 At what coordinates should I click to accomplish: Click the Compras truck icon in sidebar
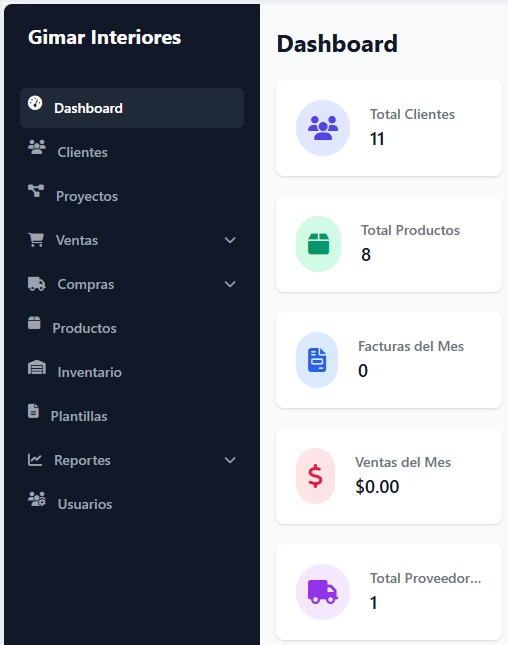(x=37, y=283)
